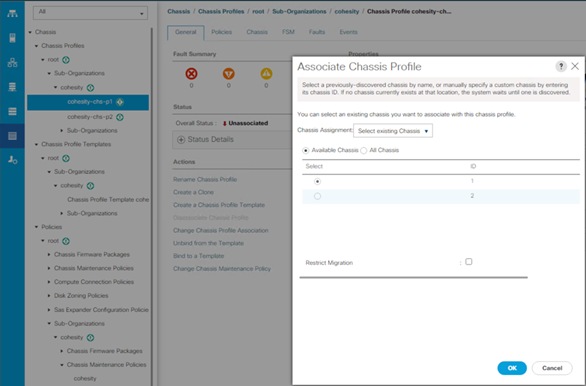Select Sas Expander Configuration Policie tree item

[101, 310]
